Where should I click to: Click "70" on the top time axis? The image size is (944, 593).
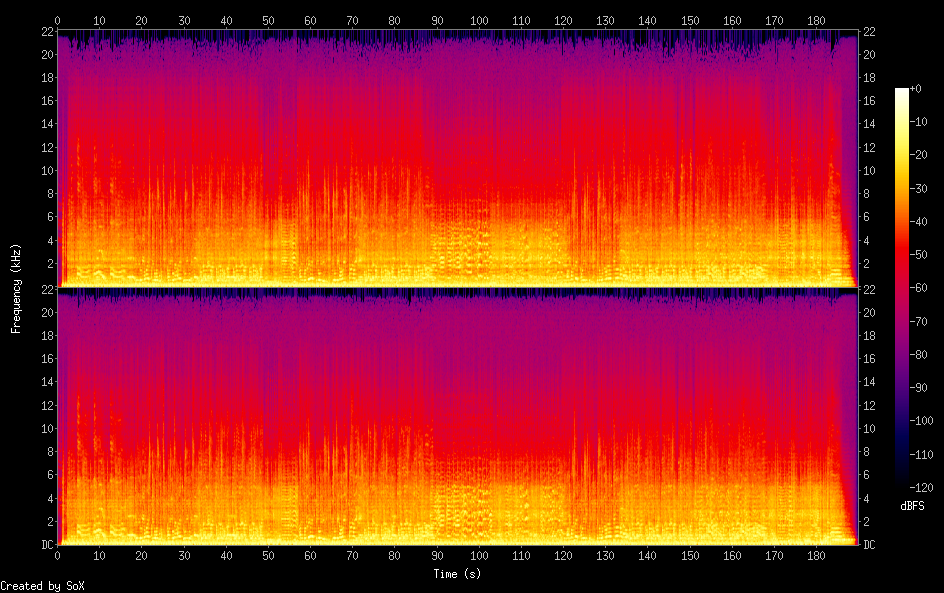tap(353, 20)
